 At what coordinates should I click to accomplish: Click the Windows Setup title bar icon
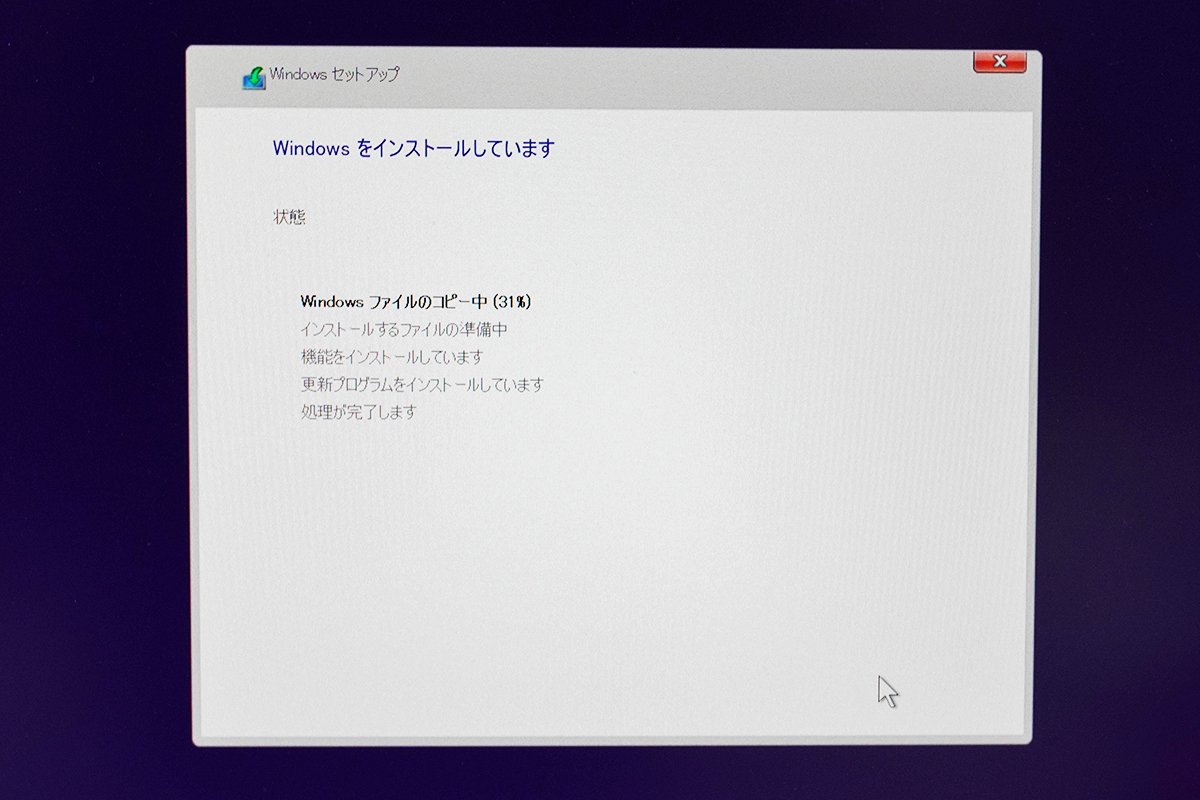tap(254, 78)
